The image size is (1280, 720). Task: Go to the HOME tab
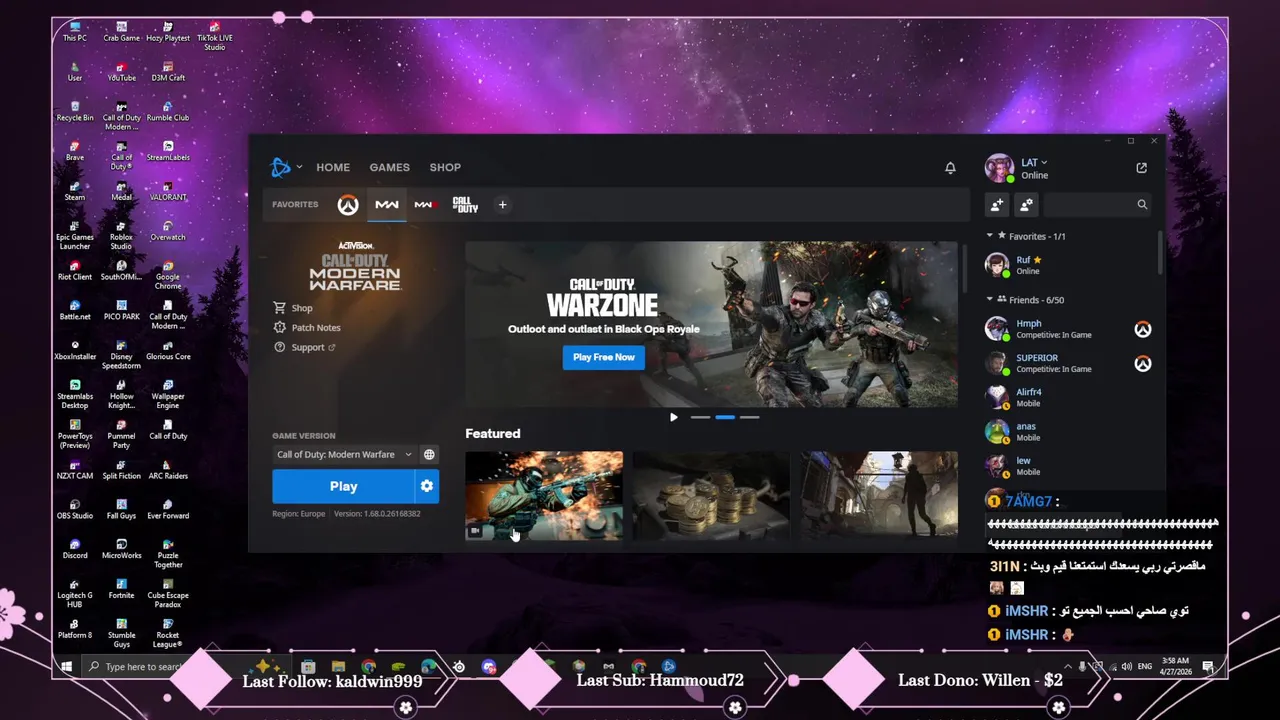point(333,167)
